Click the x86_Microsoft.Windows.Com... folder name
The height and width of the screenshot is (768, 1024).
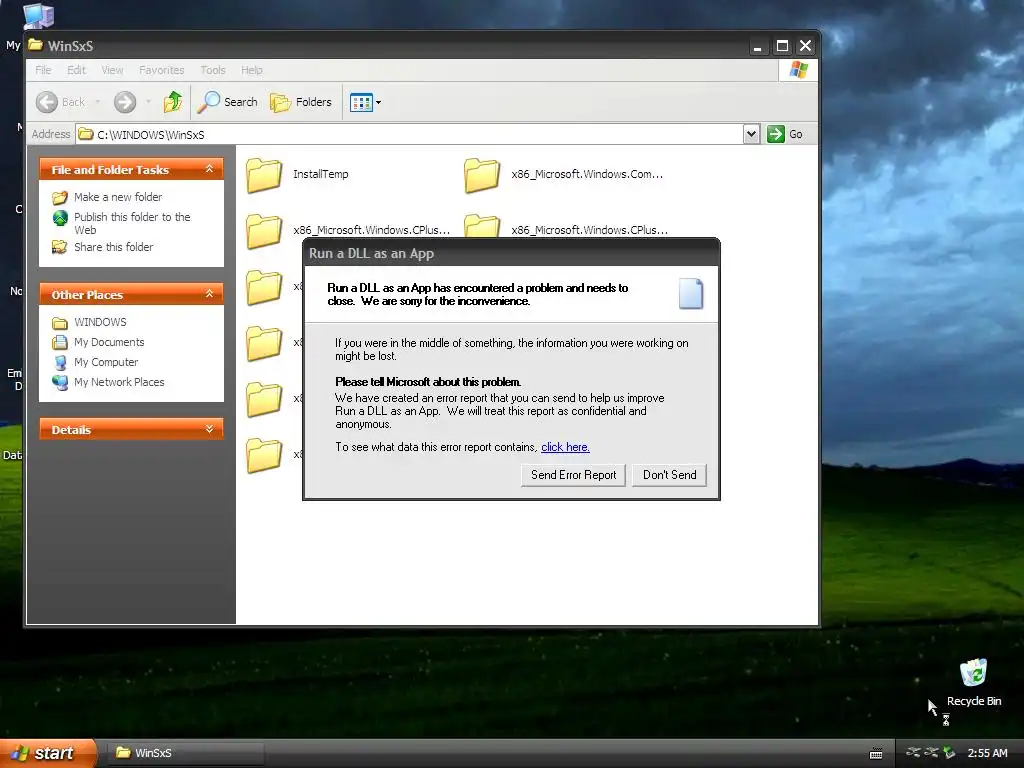[x=587, y=174]
